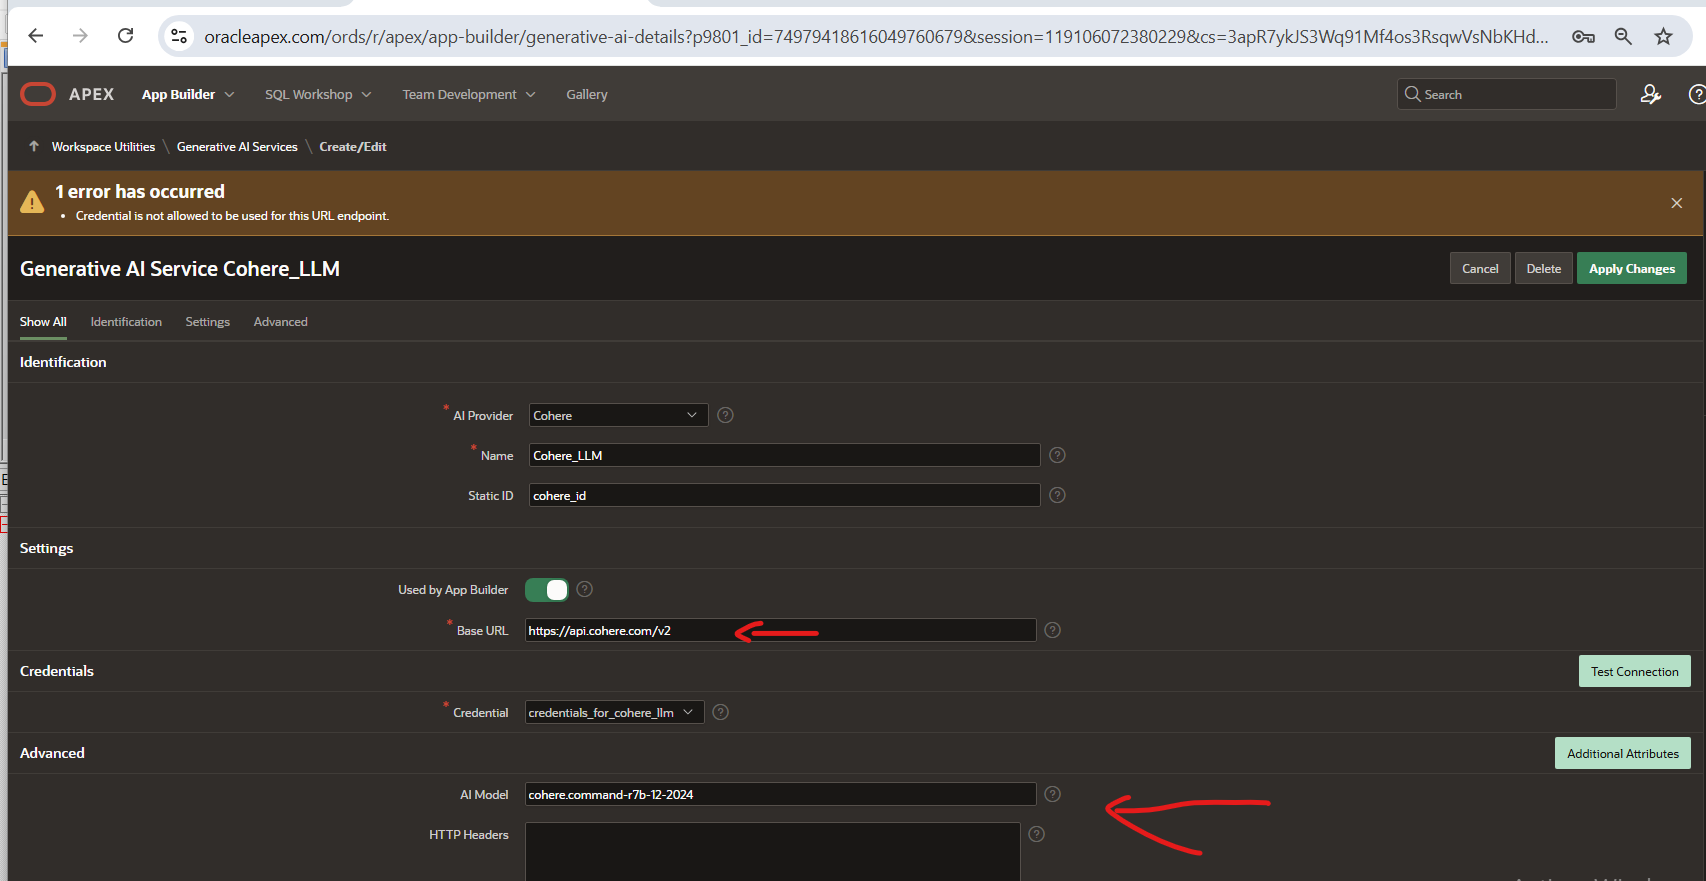Screen dimensions: 1706x881
Task: Click the Generative AI Services breadcrumb
Action: pos(237,147)
